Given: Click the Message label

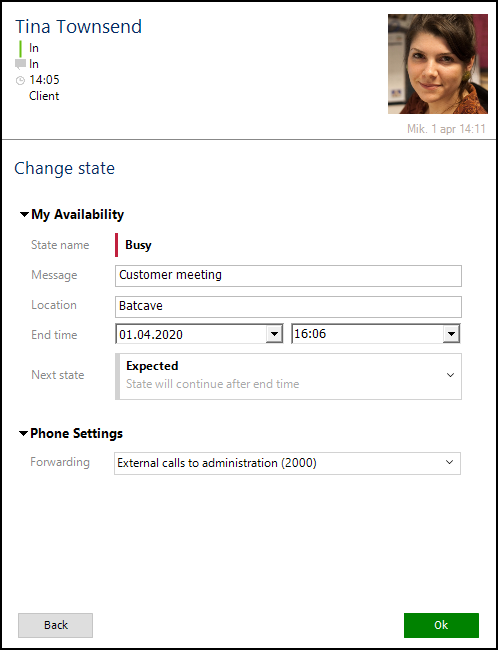Looking at the screenshot, I should [x=54, y=275].
